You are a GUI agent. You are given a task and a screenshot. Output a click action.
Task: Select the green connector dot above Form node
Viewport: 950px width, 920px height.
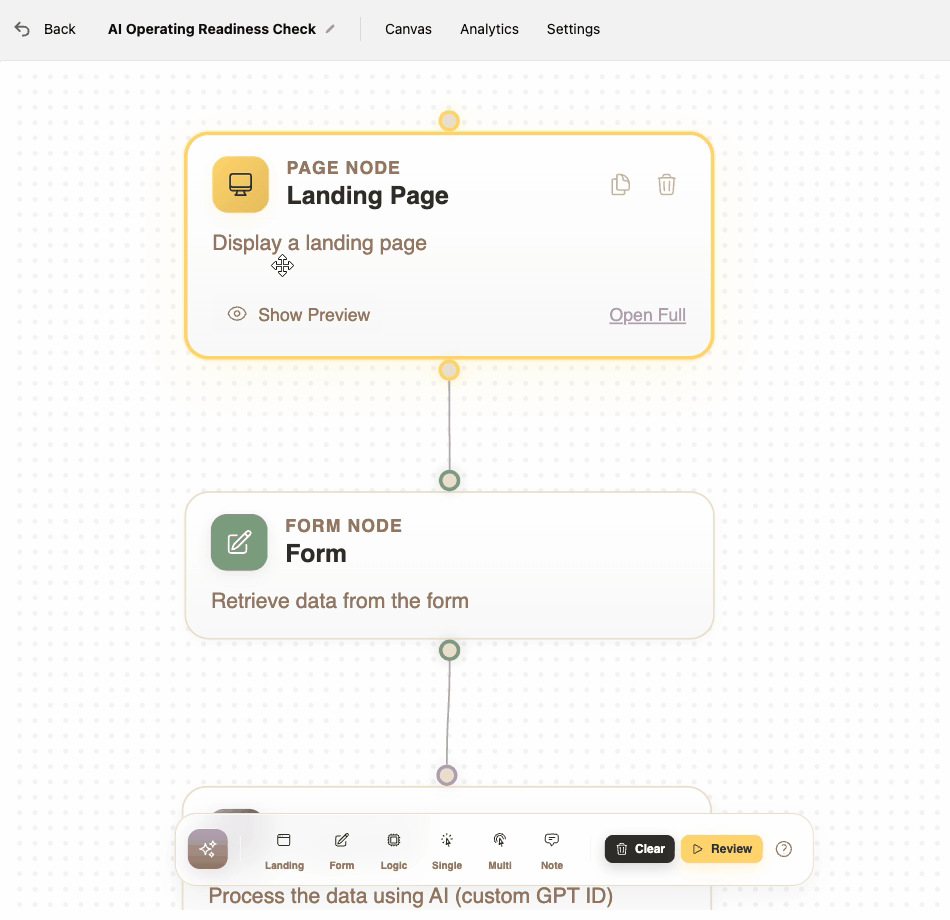coord(449,480)
